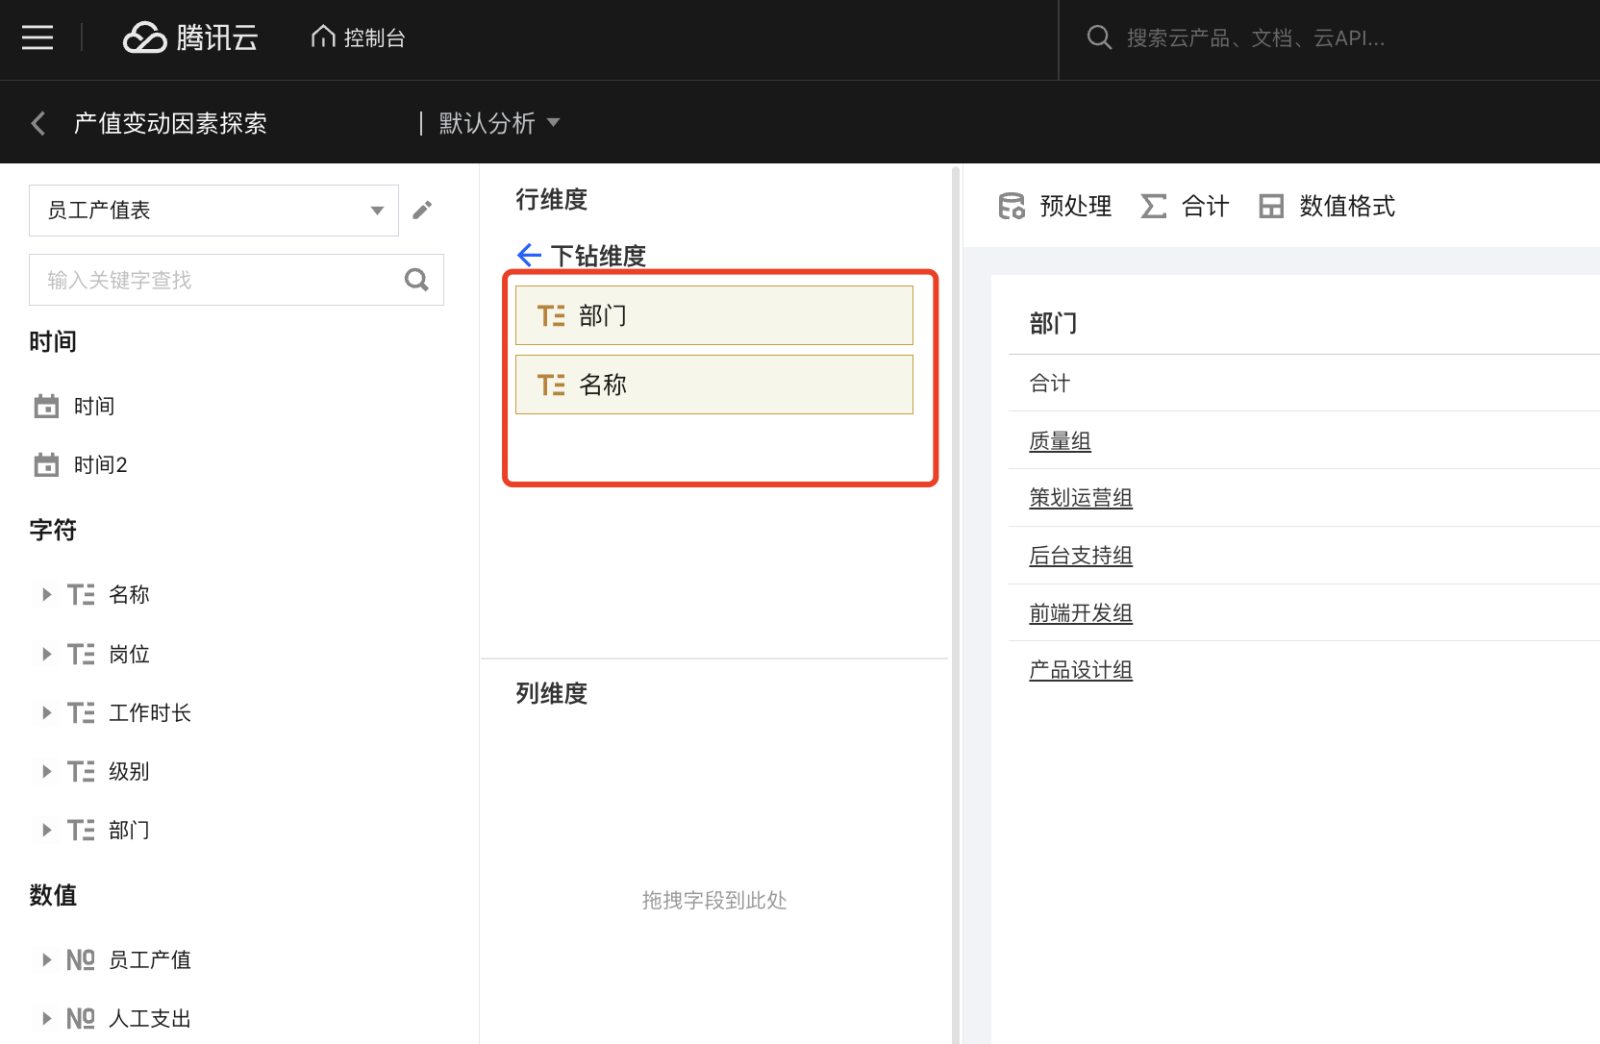Image resolution: width=1600 pixels, height=1044 pixels.
Task: Expand the 名称 field in the field list
Action: [46, 595]
